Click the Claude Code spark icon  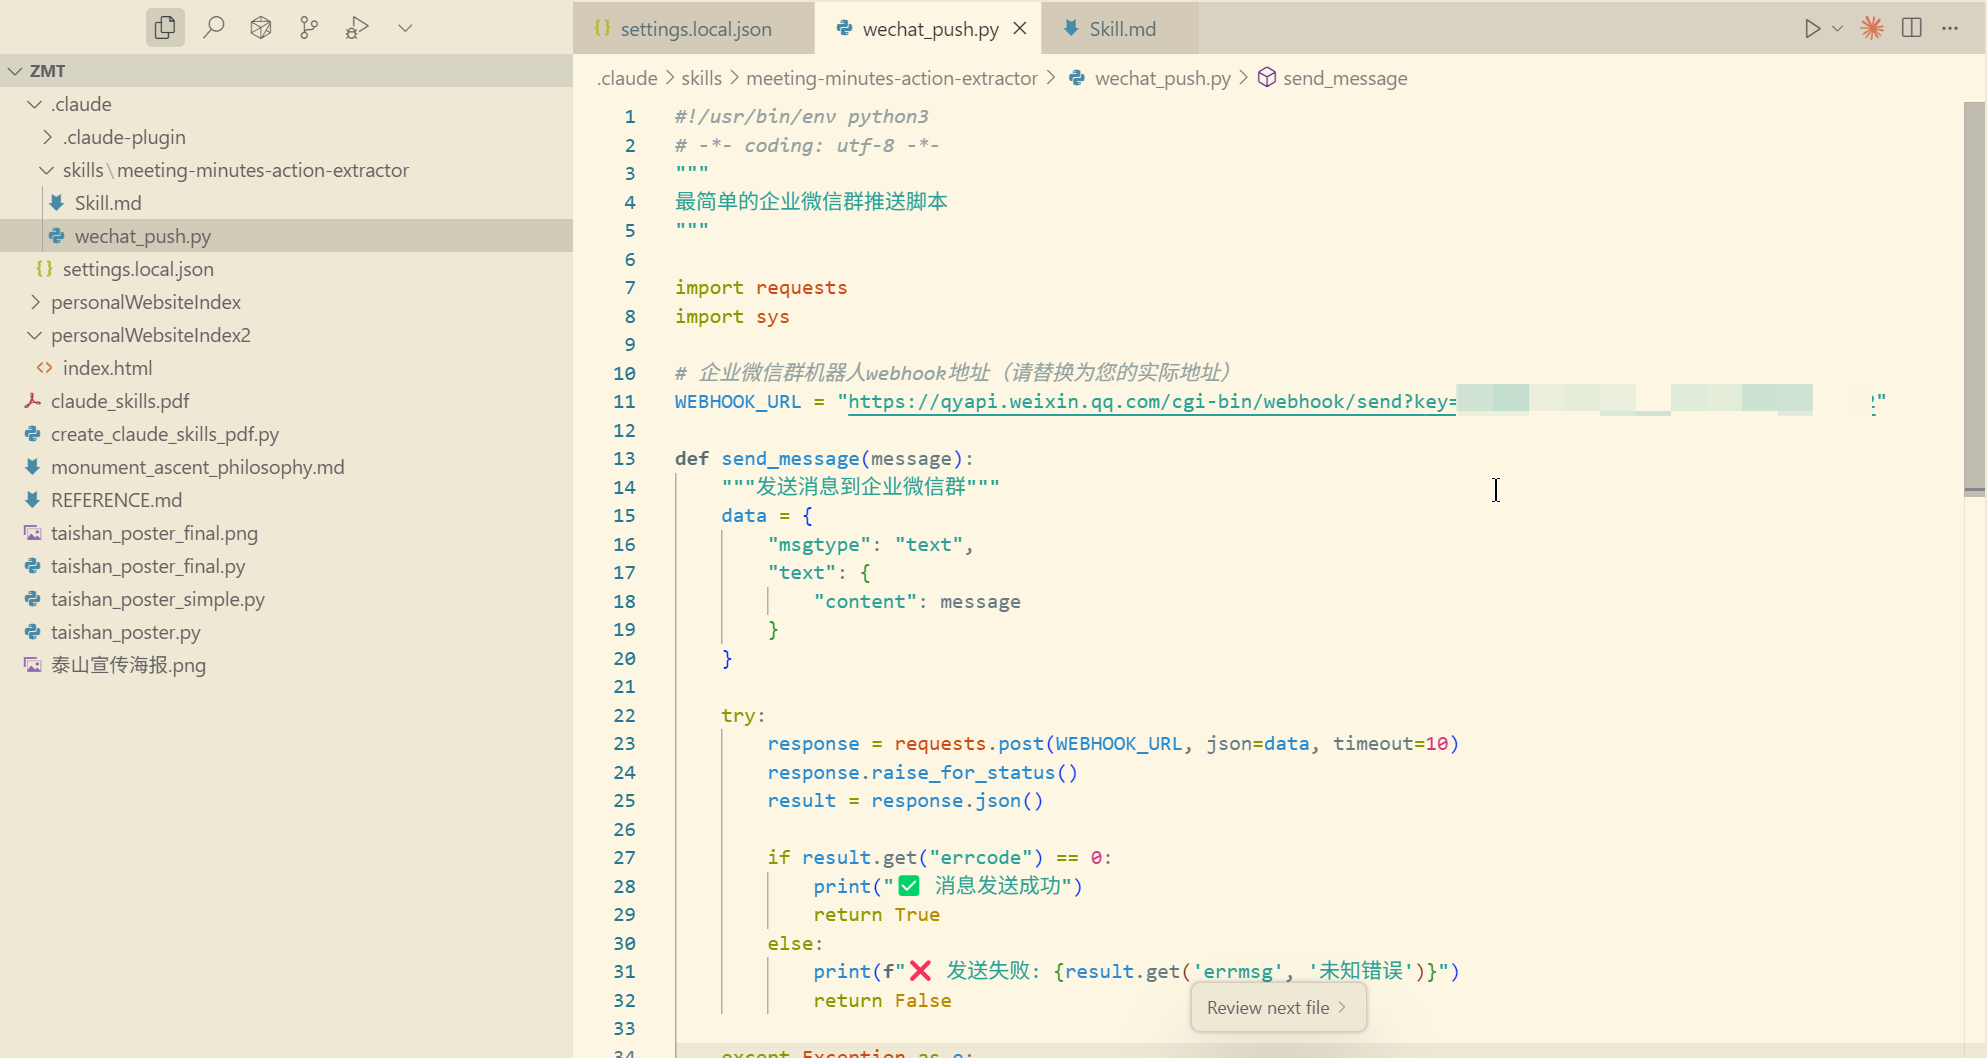[1872, 28]
